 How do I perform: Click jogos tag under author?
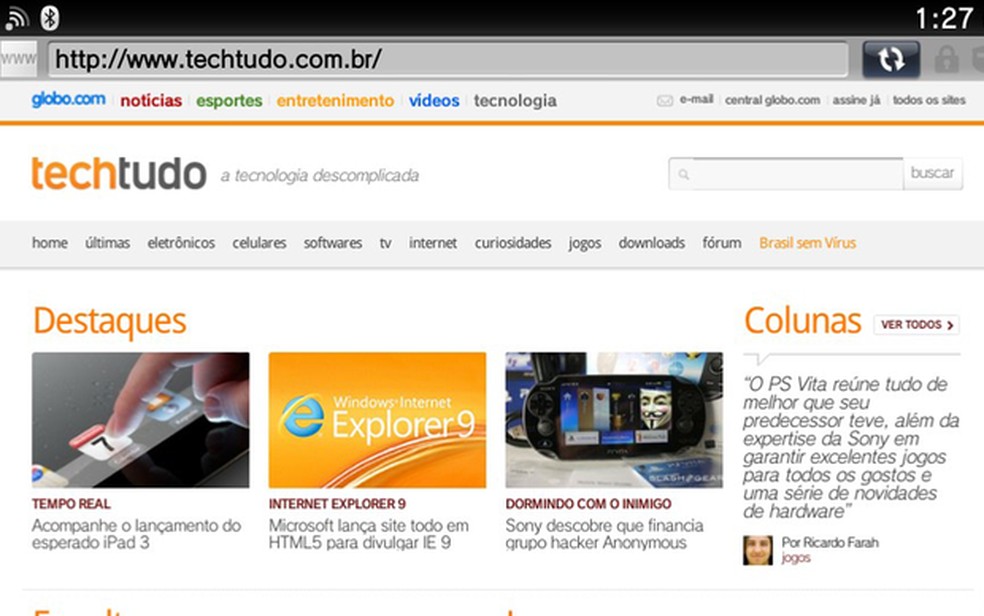click(x=796, y=558)
